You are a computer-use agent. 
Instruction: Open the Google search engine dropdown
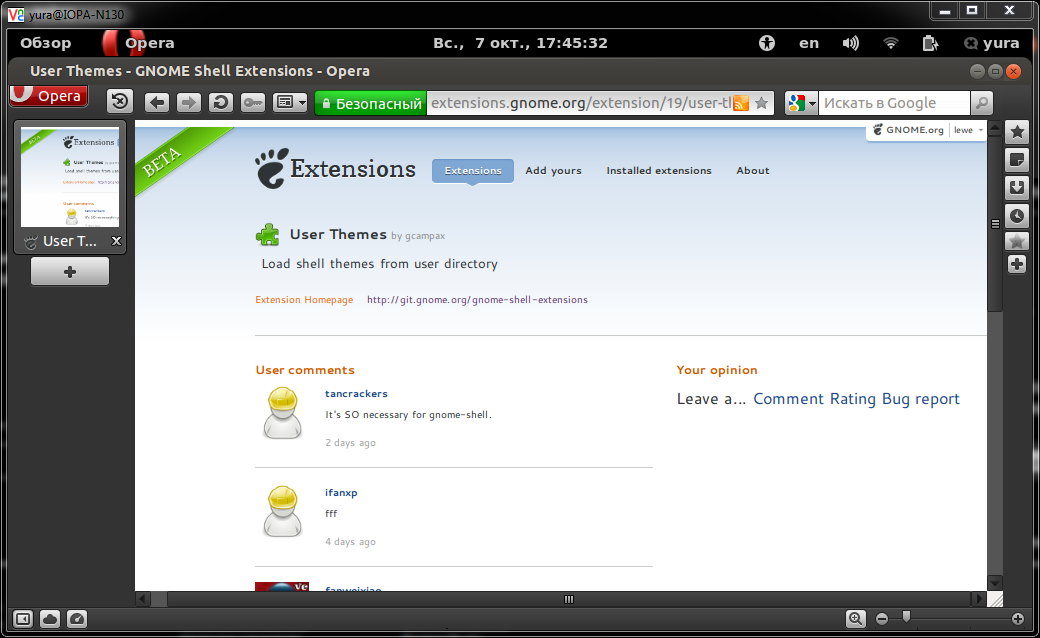(801, 103)
